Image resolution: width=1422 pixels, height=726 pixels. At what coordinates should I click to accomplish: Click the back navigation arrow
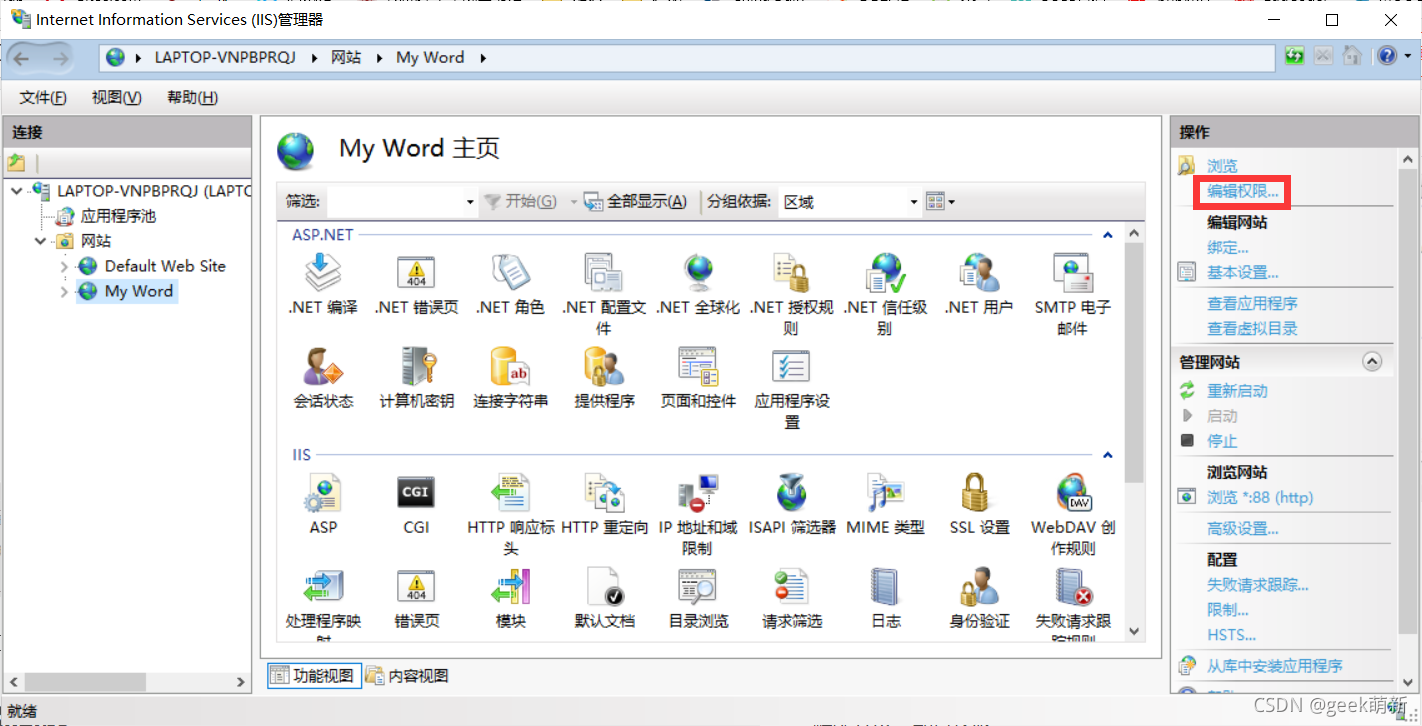[x=22, y=58]
